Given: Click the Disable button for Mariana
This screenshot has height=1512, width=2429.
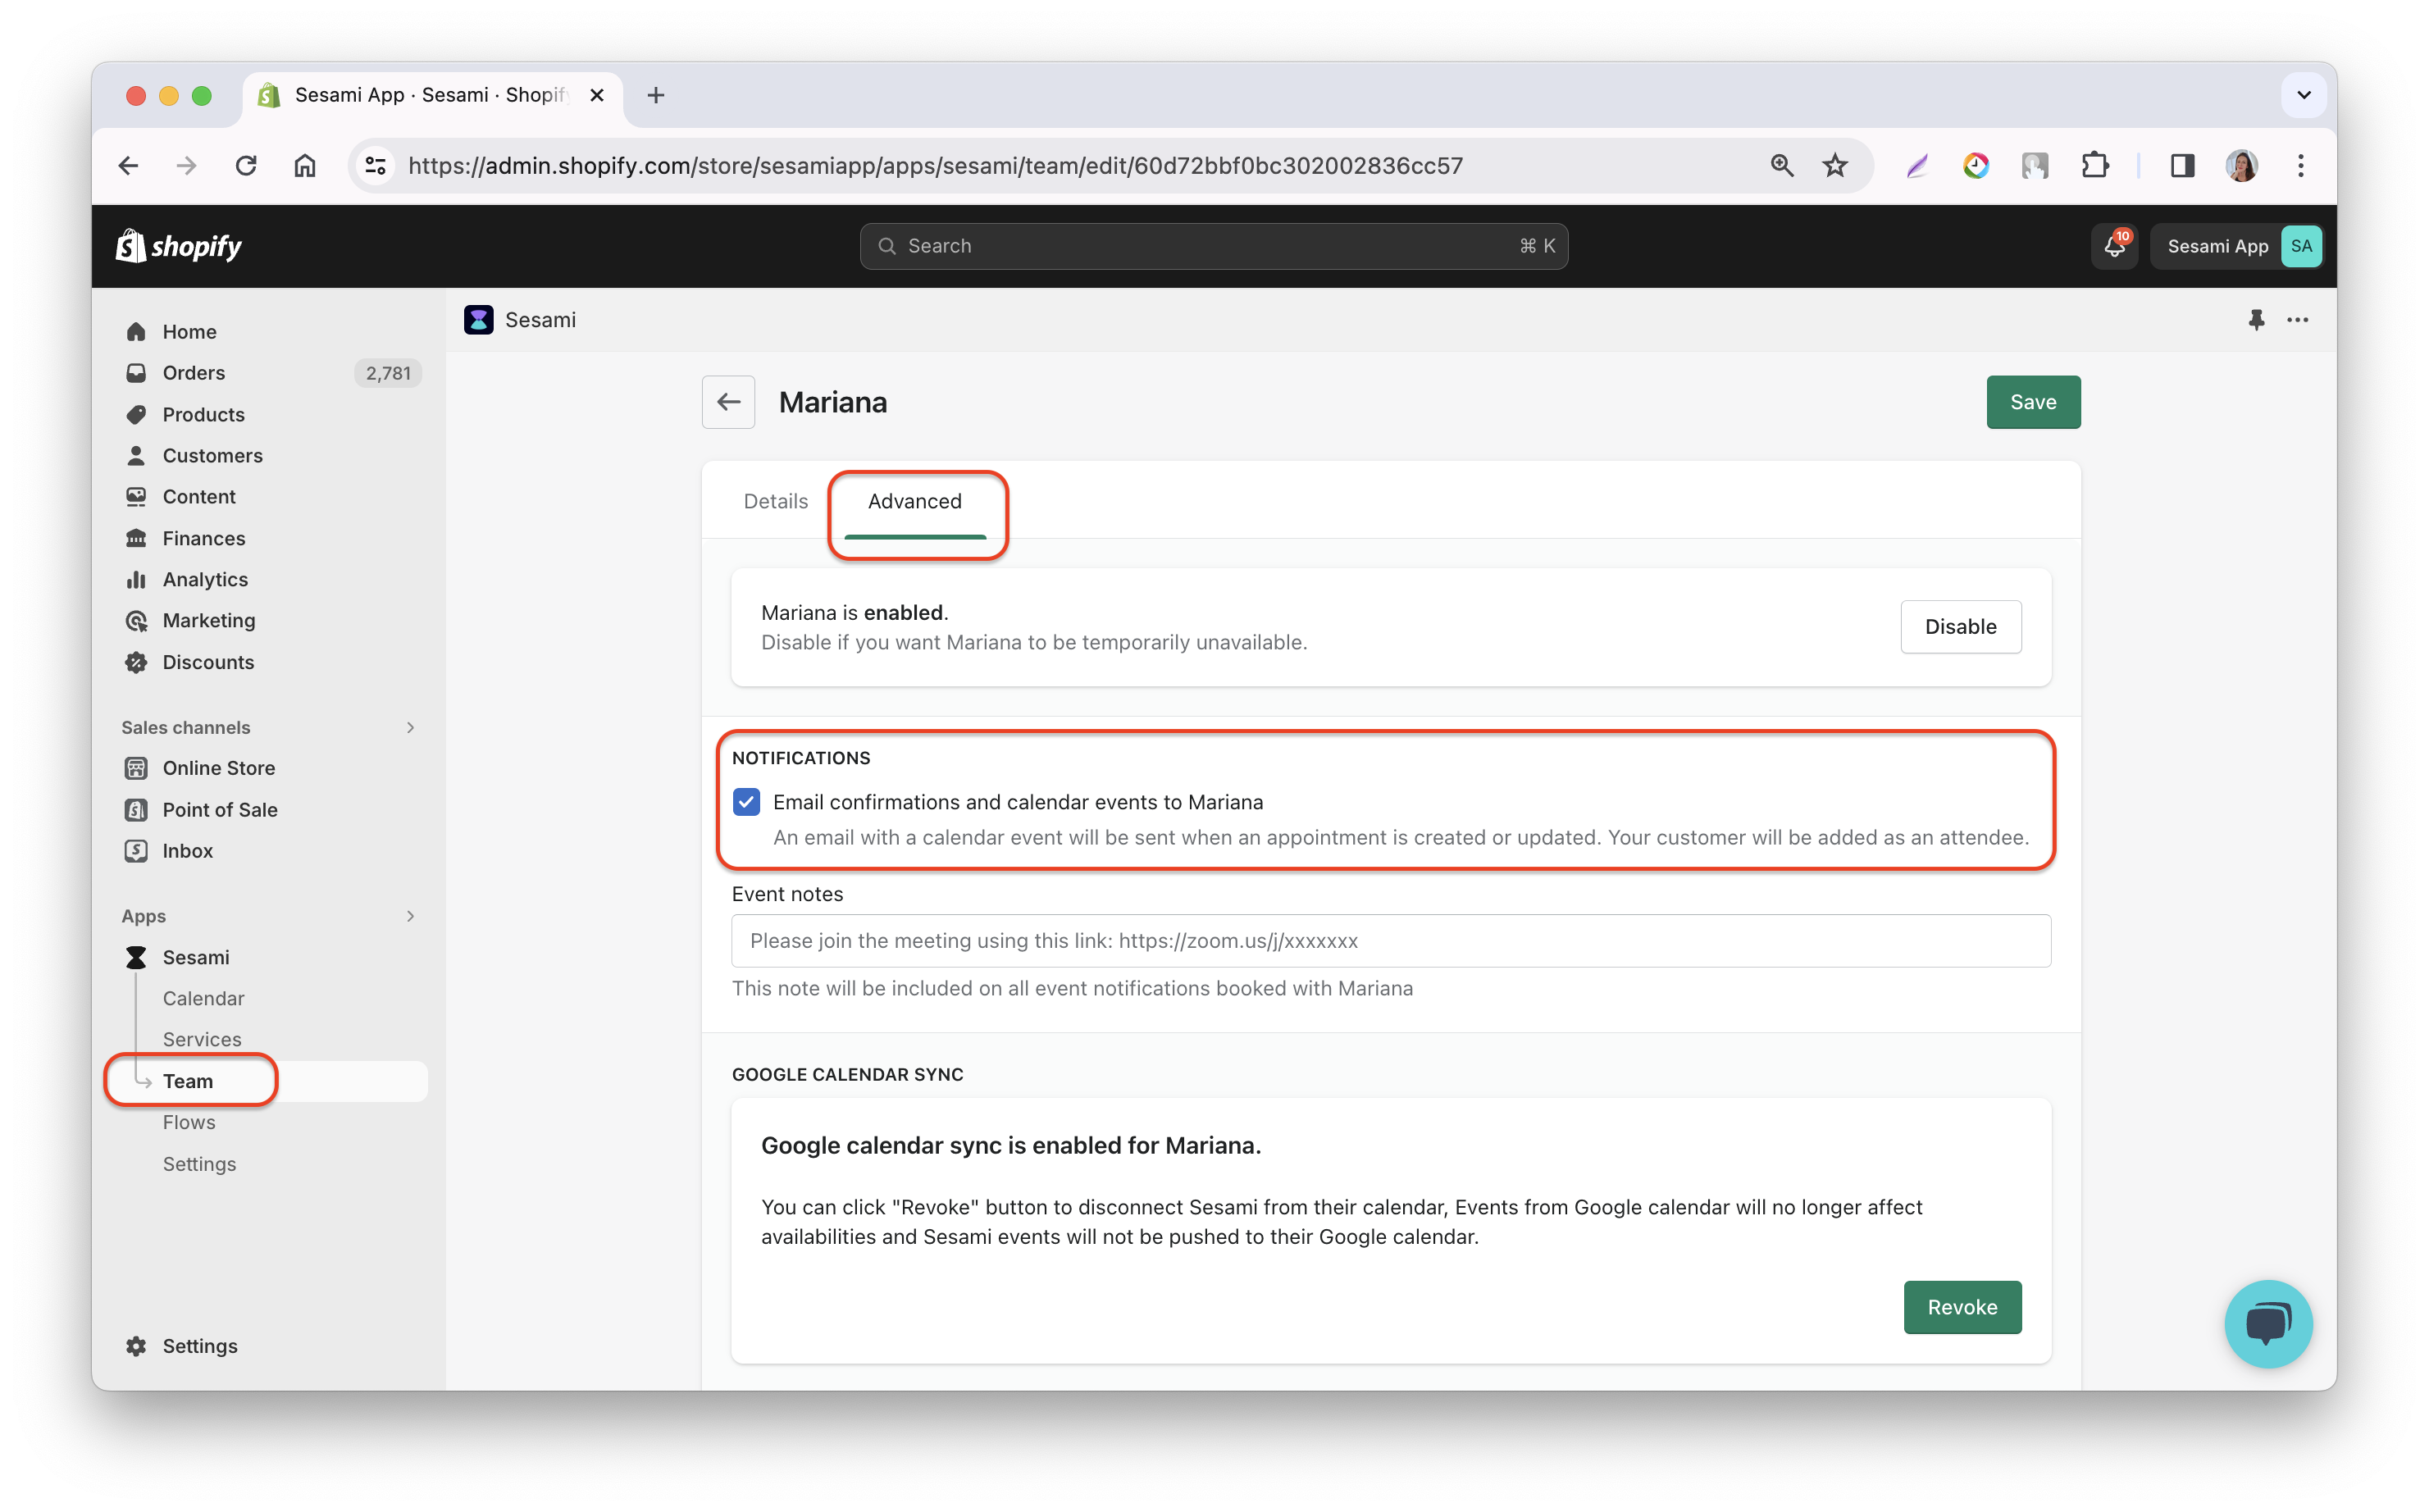Looking at the screenshot, I should pos(1959,627).
